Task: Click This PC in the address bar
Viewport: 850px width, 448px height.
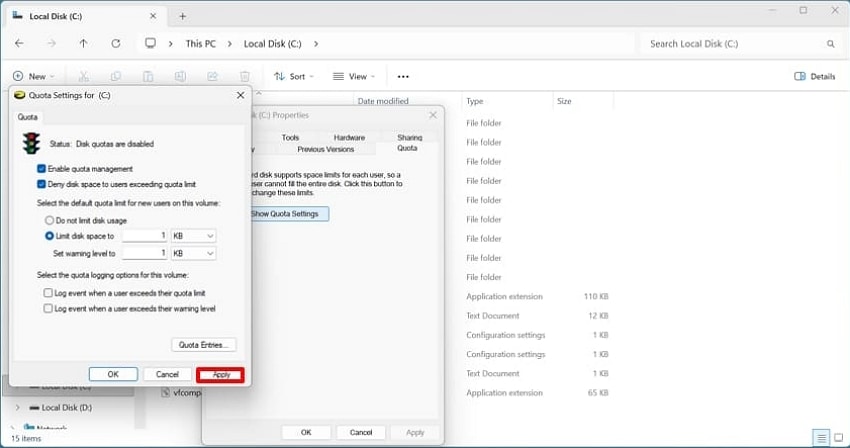Action: tap(201, 43)
